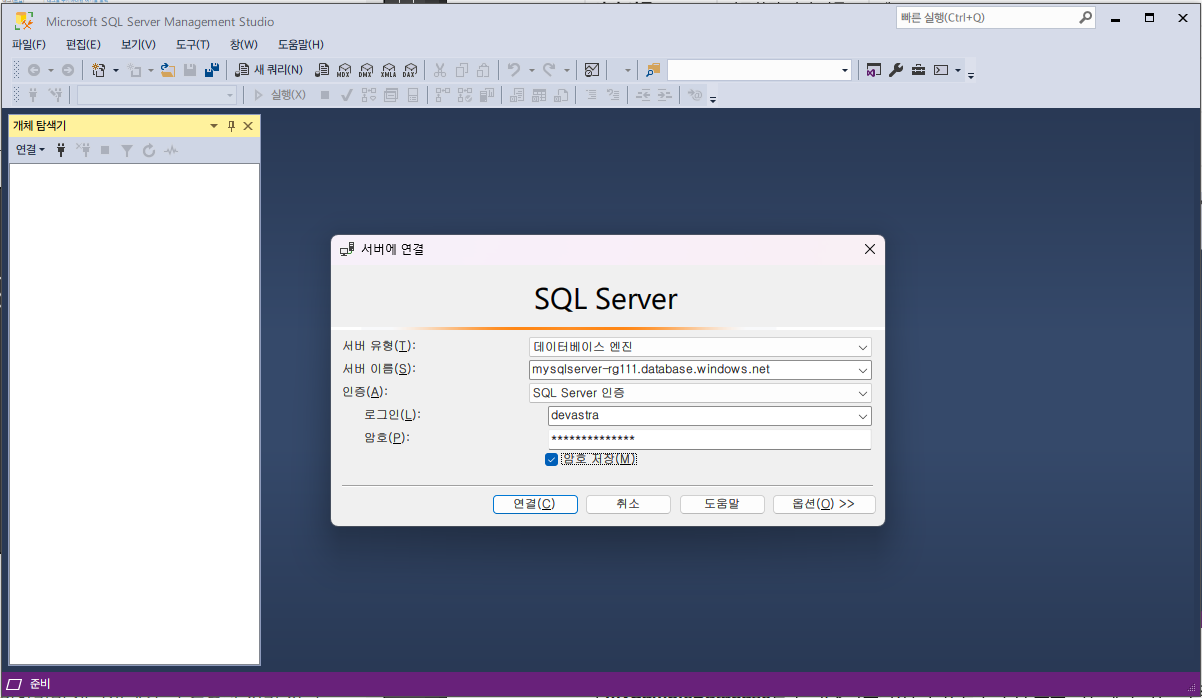Screen dimensions: 1202x698
Task: Click the Save All toolbar icon
Action: point(211,70)
